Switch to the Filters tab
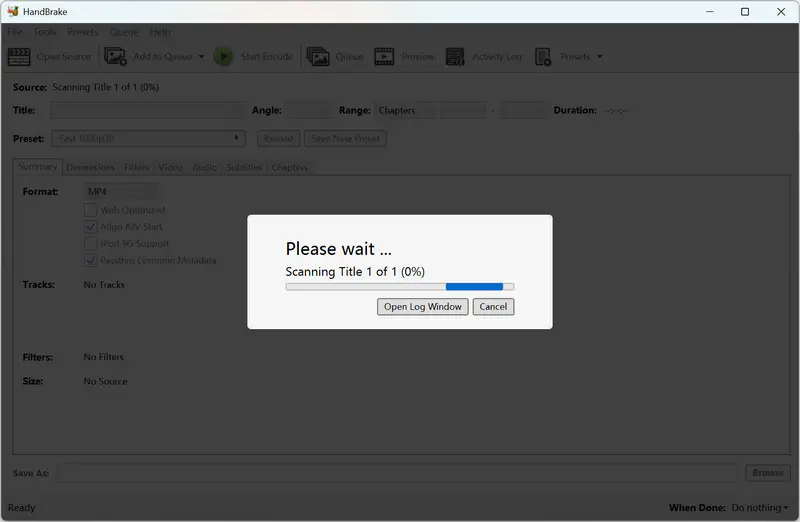Viewport: 800px width, 522px height. coord(137,167)
